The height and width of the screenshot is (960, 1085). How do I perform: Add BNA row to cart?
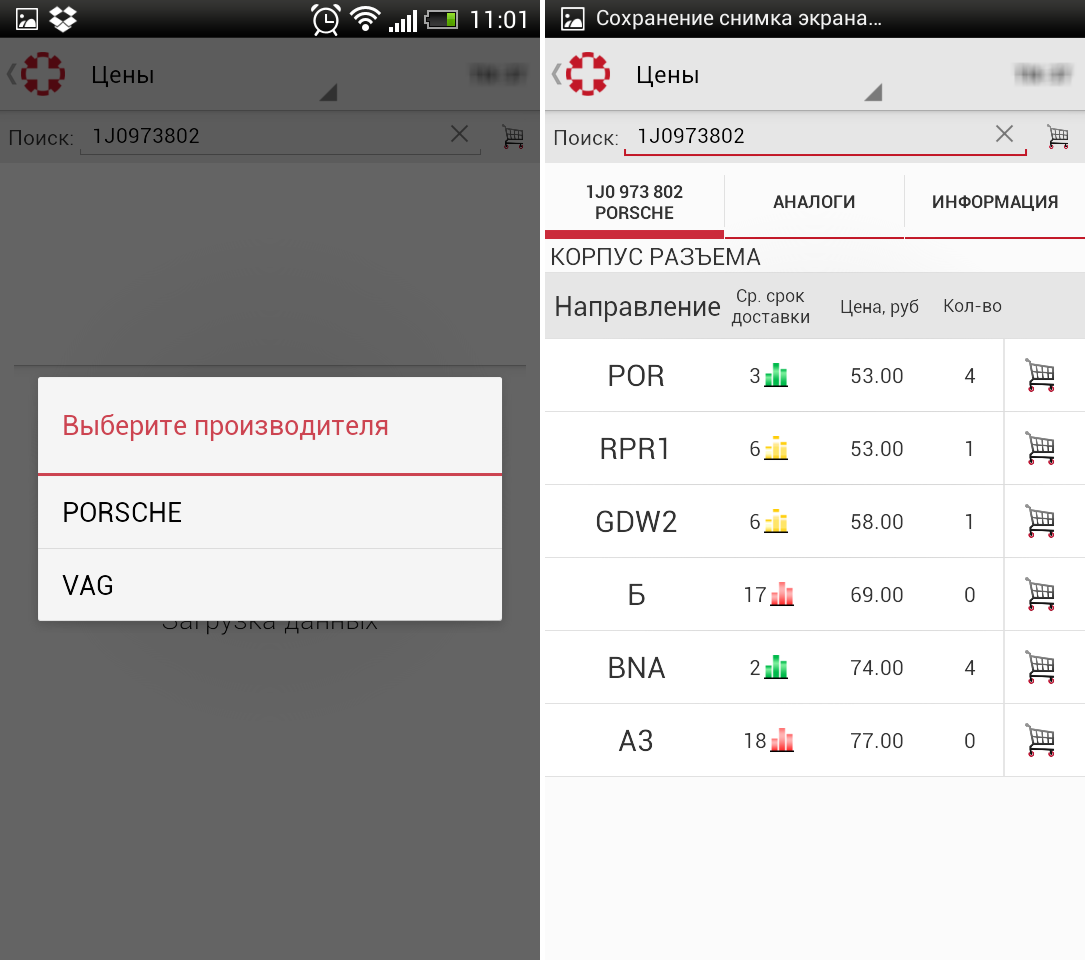tap(1040, 667)
